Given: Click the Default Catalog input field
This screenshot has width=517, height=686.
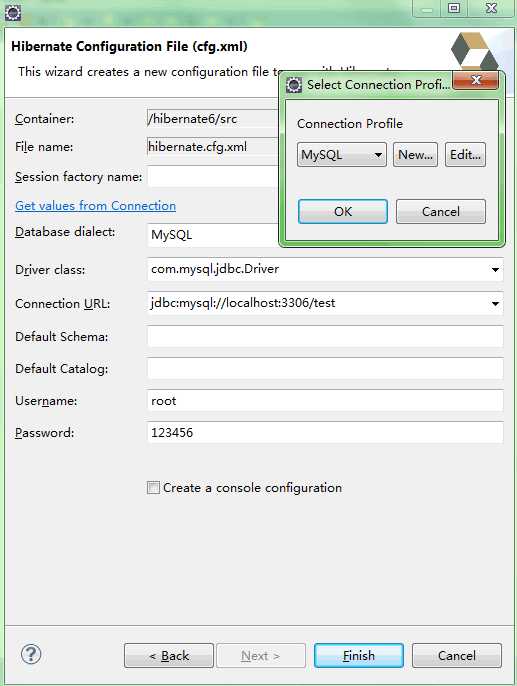Looking at the screenshot, I should [325, 368].
